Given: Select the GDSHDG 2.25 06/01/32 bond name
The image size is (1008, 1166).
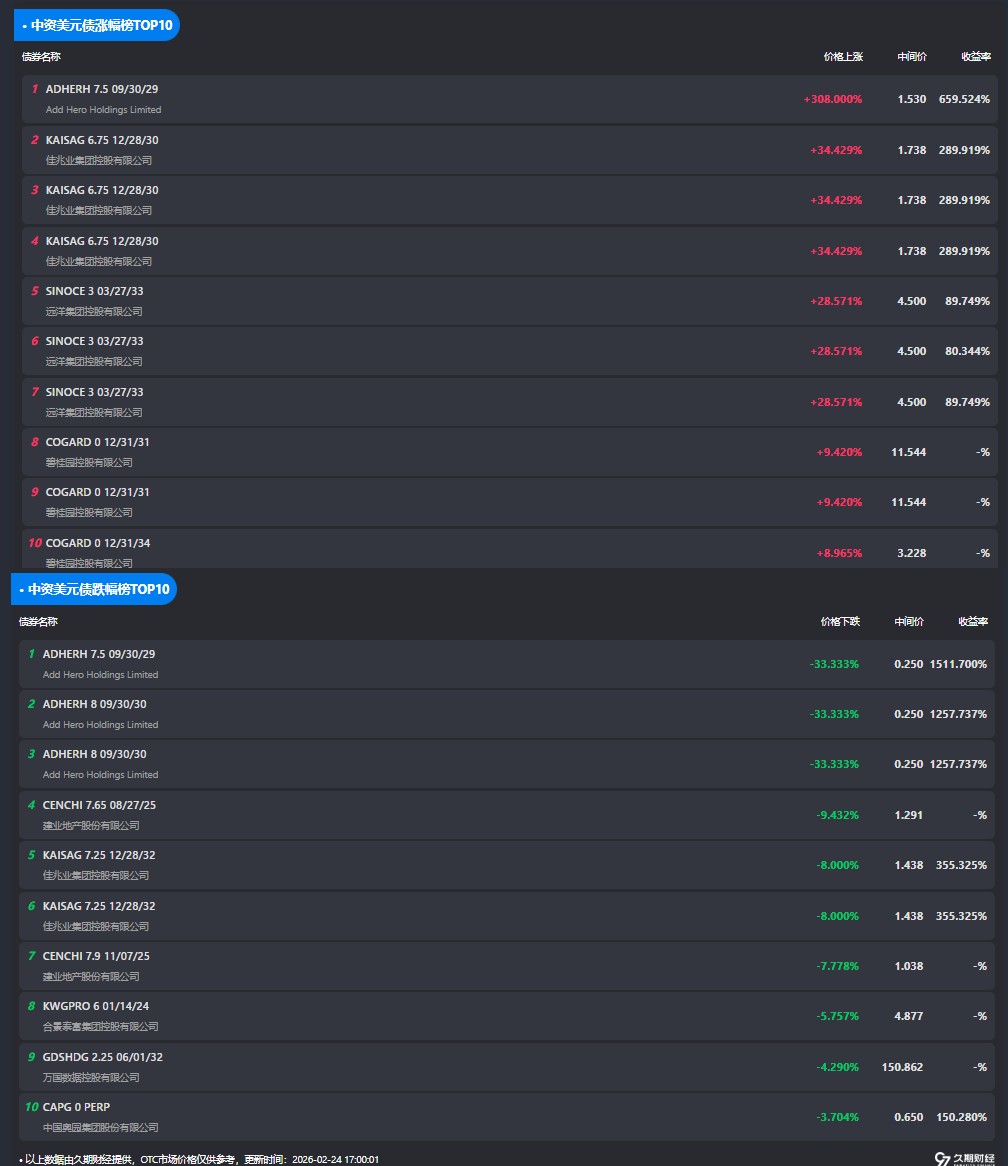Looking at the screenshot, I should pyautogui.click(x=102, y=1057).
